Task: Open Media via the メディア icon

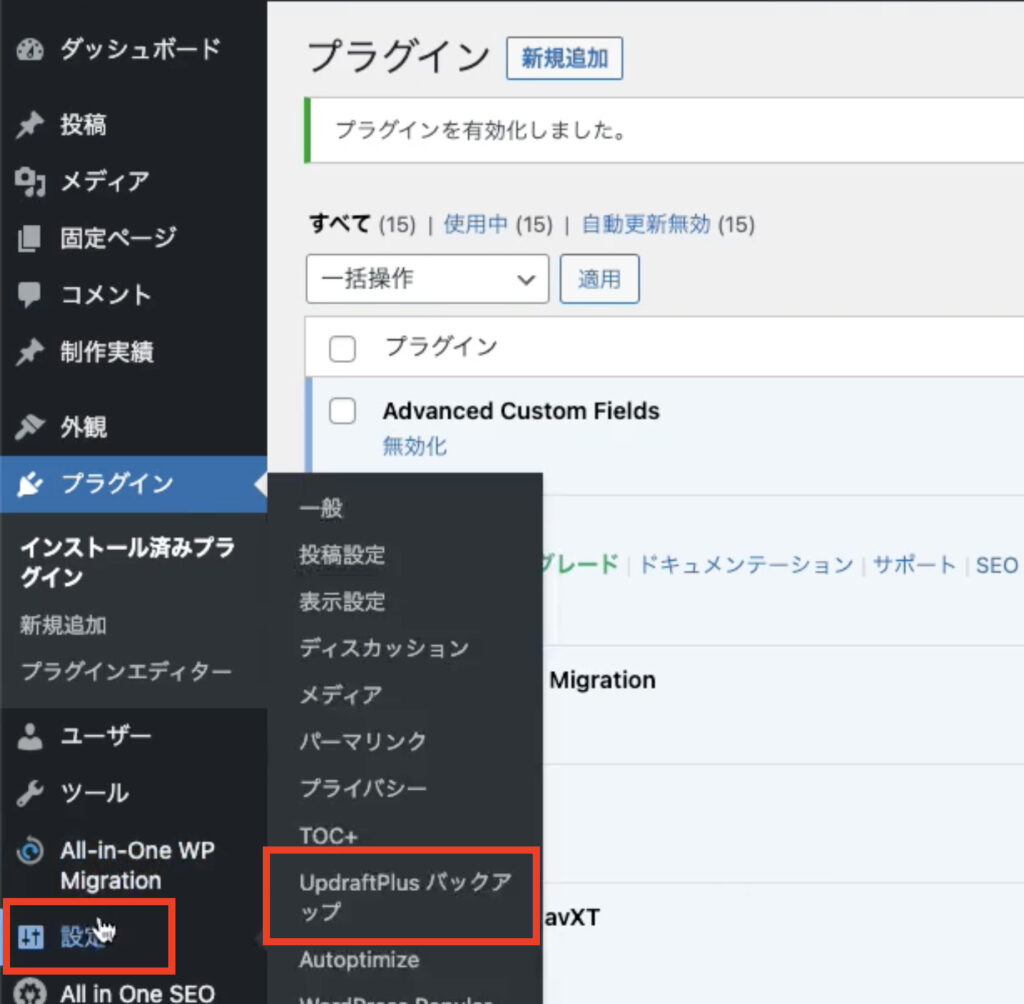Action: (31, 182)
